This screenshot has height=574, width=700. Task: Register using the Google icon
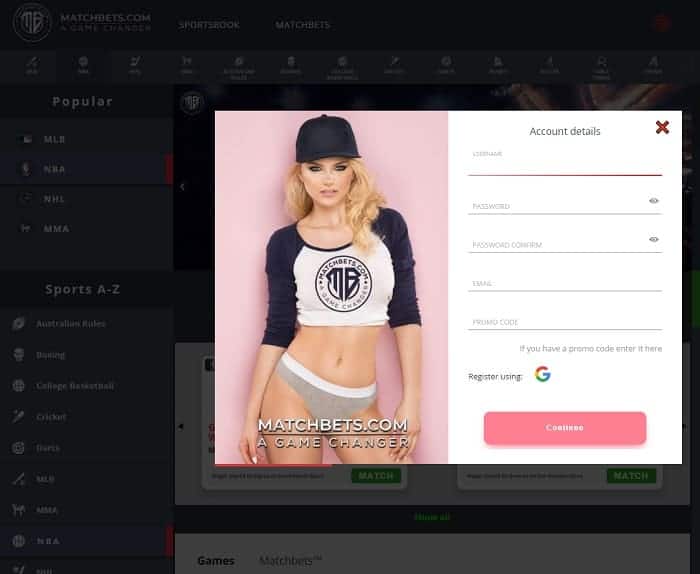tap(542, 374)
